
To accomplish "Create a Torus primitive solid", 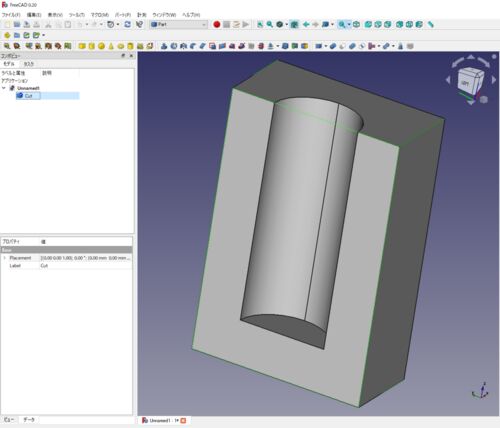I will point(121,46).
